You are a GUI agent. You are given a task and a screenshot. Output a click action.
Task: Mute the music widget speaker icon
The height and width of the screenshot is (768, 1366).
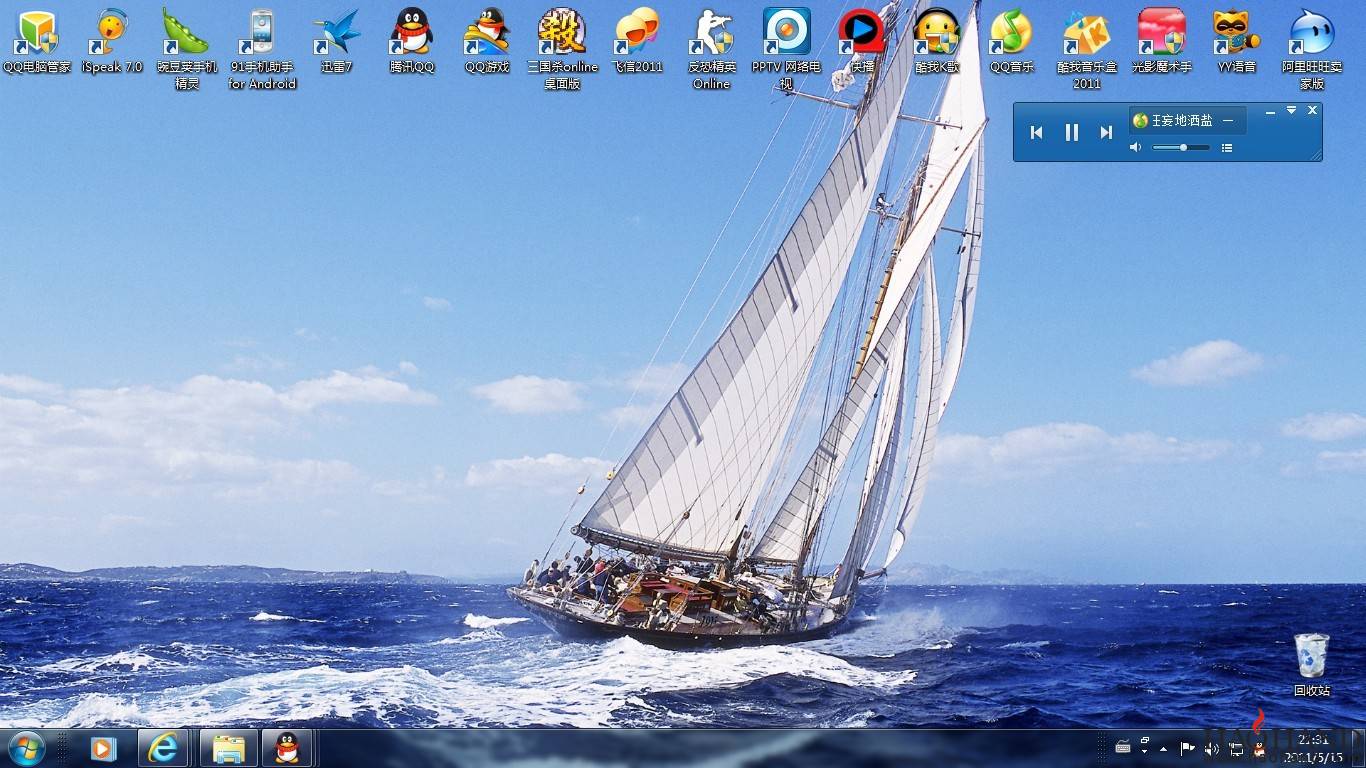pos(1135,148)
